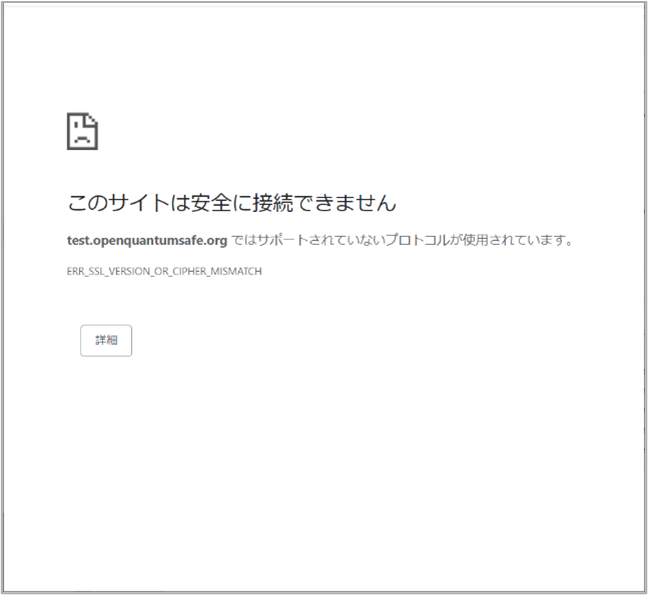The width and height of the screenshot is (648, 595).
Task: Click the sad face document icon
Action: point(82,131)
